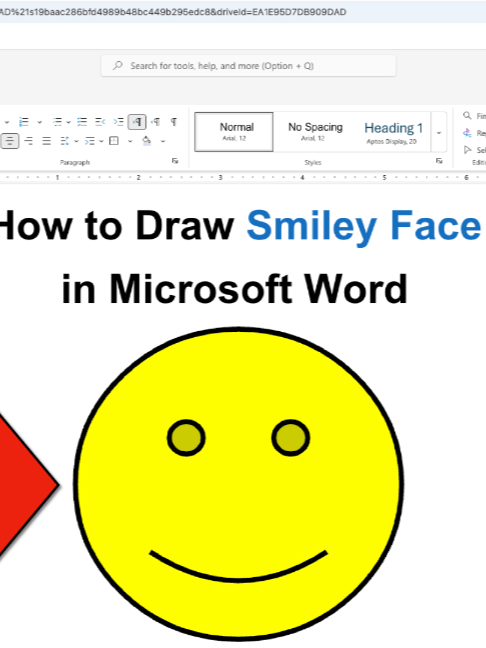The width and height of the screenshot is (486, 648).
Task: Click the Increase Indent icon
Action: tap(119, 122)
